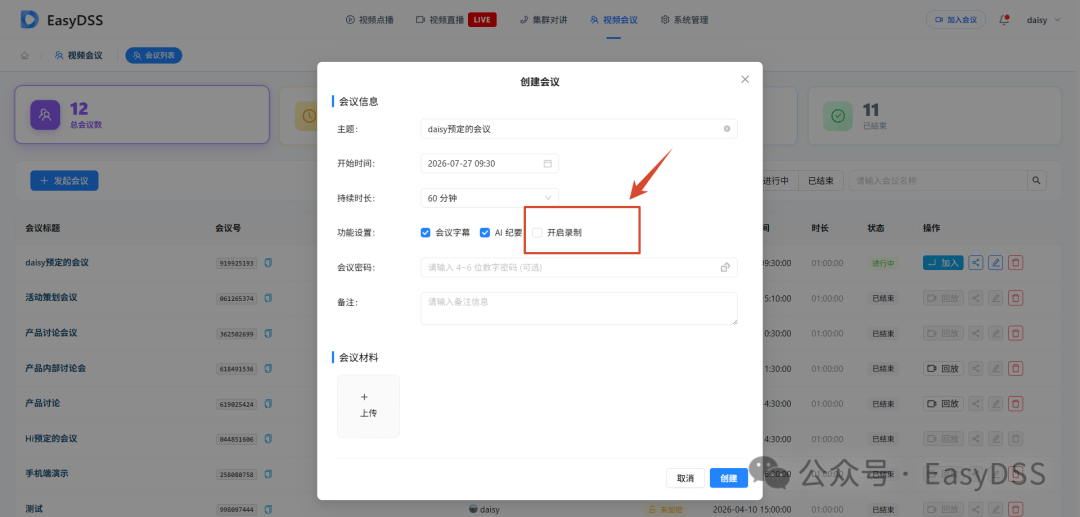Open the 系统管理 menu
The width and height of the screenshot is (1080, 517).
point(684,20)
